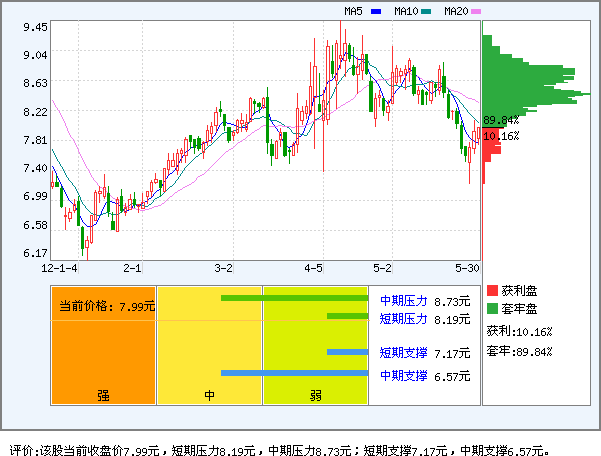Click the 8.22 price axis label
Viewport: 601px width, 456px height.
[x=35, y=112]
